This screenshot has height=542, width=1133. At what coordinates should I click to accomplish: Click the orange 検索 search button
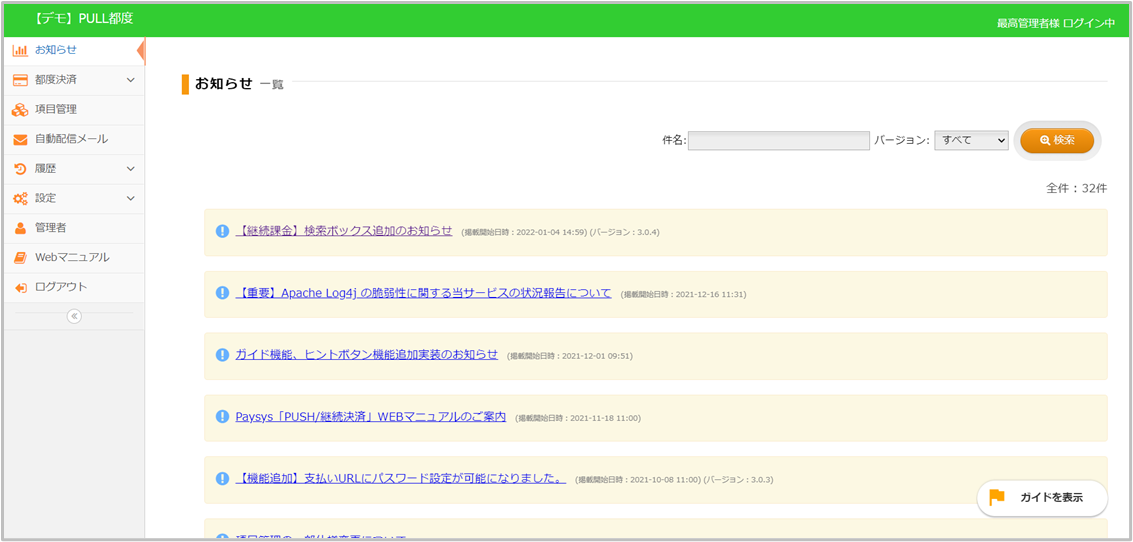[1057, 141]
